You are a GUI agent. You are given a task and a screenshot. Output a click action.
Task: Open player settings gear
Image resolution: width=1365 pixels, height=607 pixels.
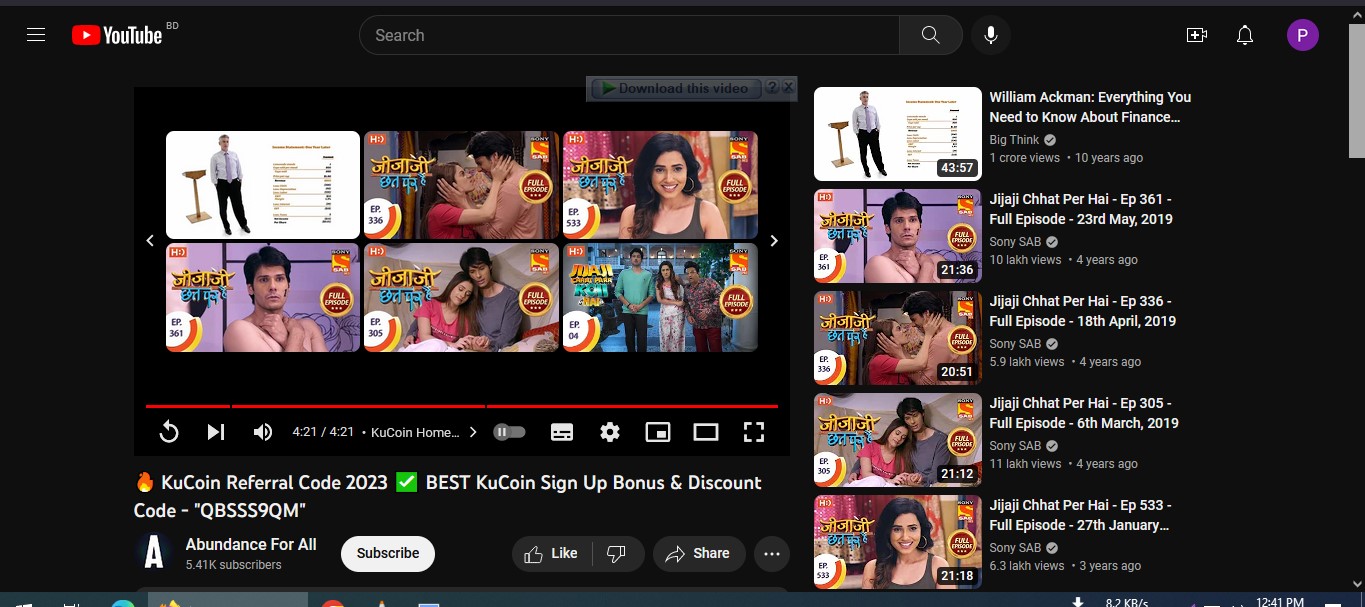click(610, 432)
